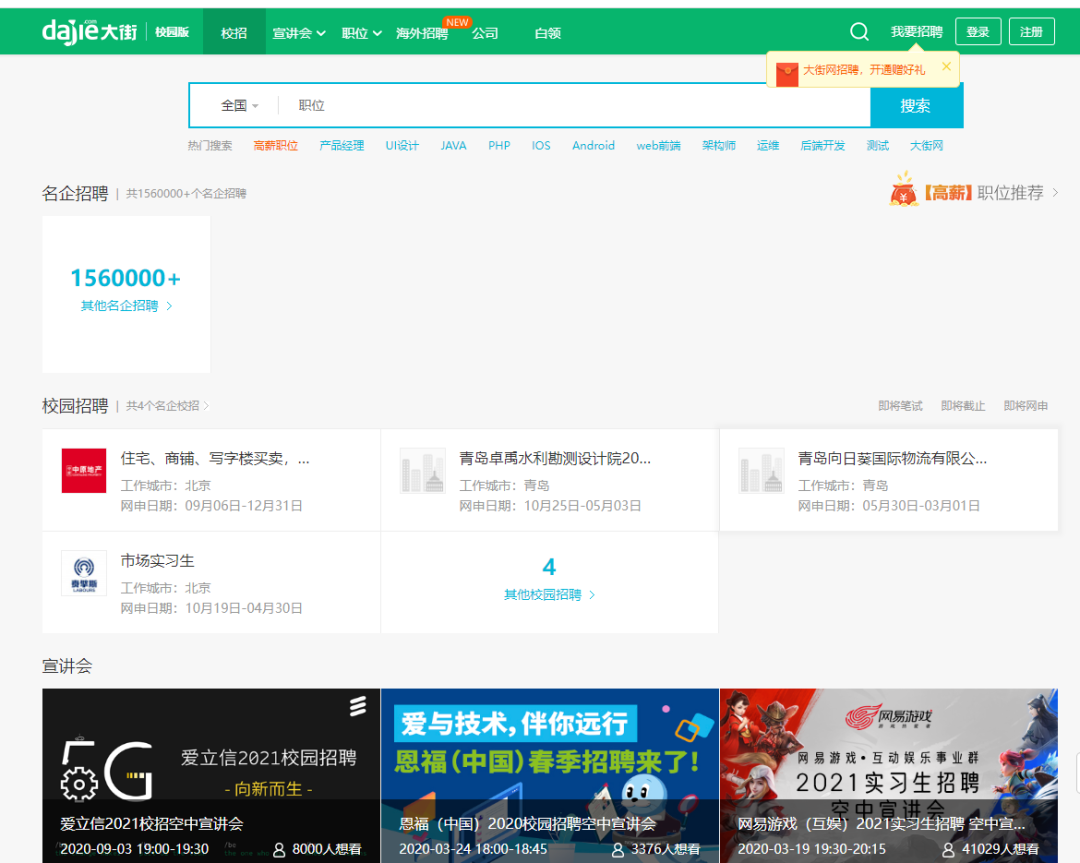Open the red Centaline company logo
The height and width of the screenshot is (863, 1080).
[x=84, y=470]
